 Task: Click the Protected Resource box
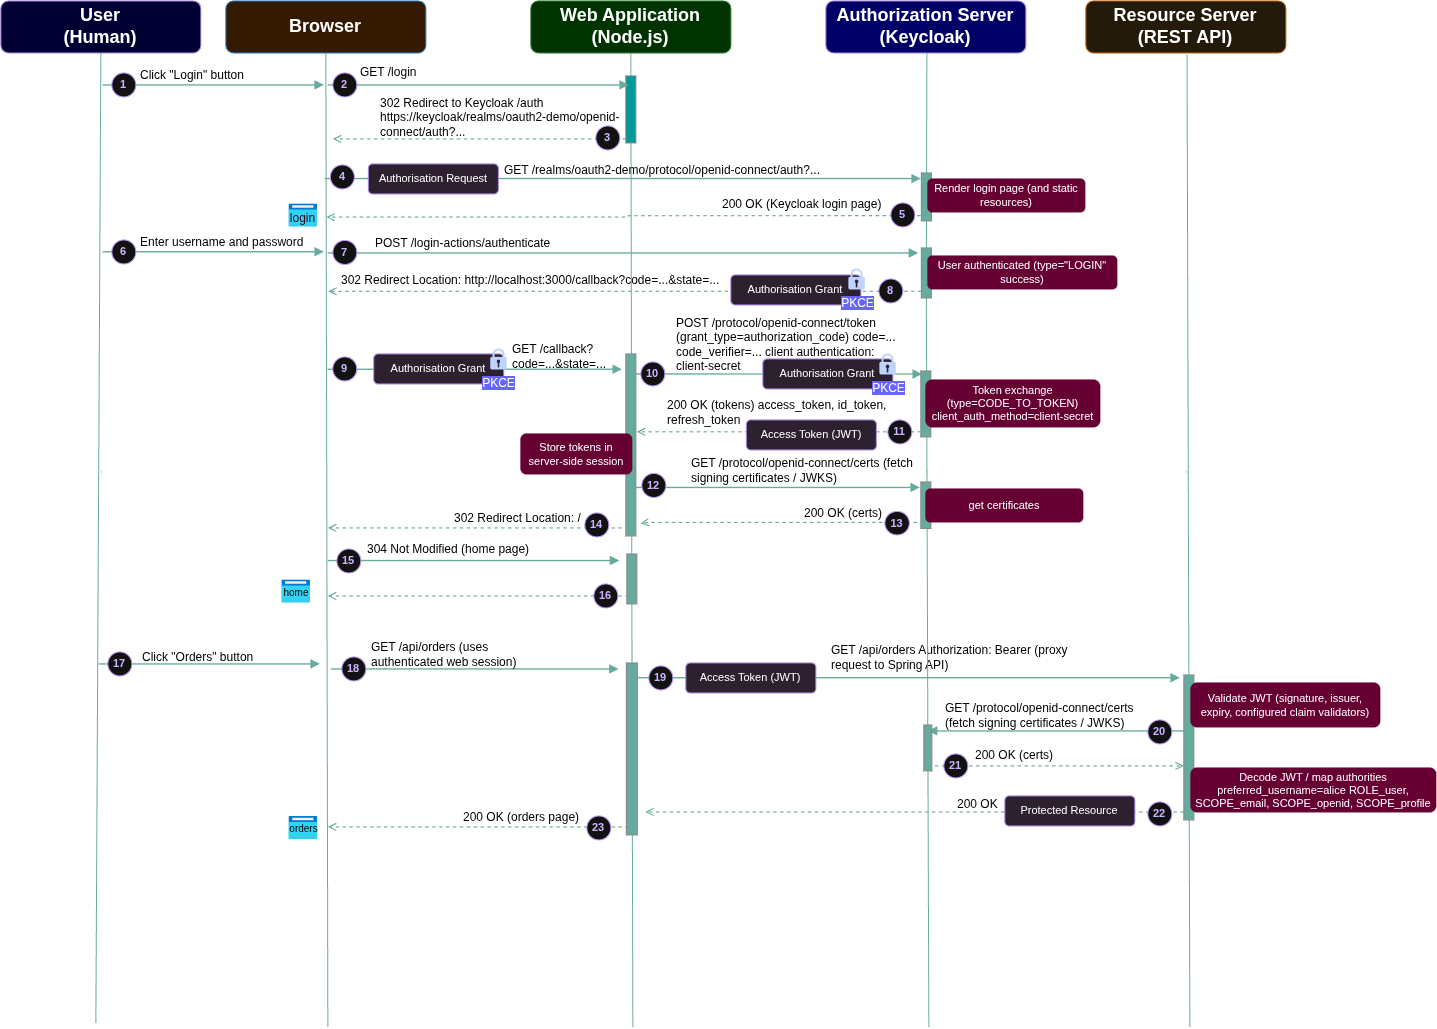coord(1069,811)
